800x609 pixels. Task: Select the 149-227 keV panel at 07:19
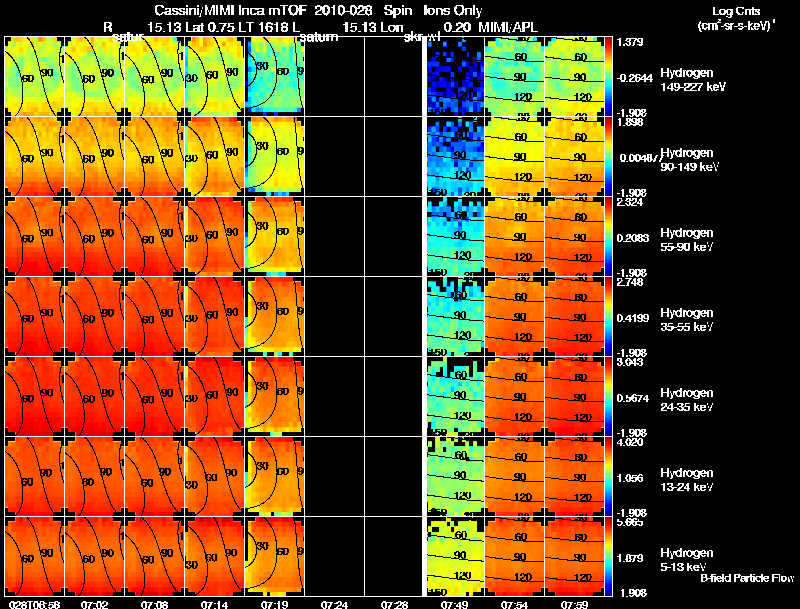pyautogui.click(x=274, y=76)
